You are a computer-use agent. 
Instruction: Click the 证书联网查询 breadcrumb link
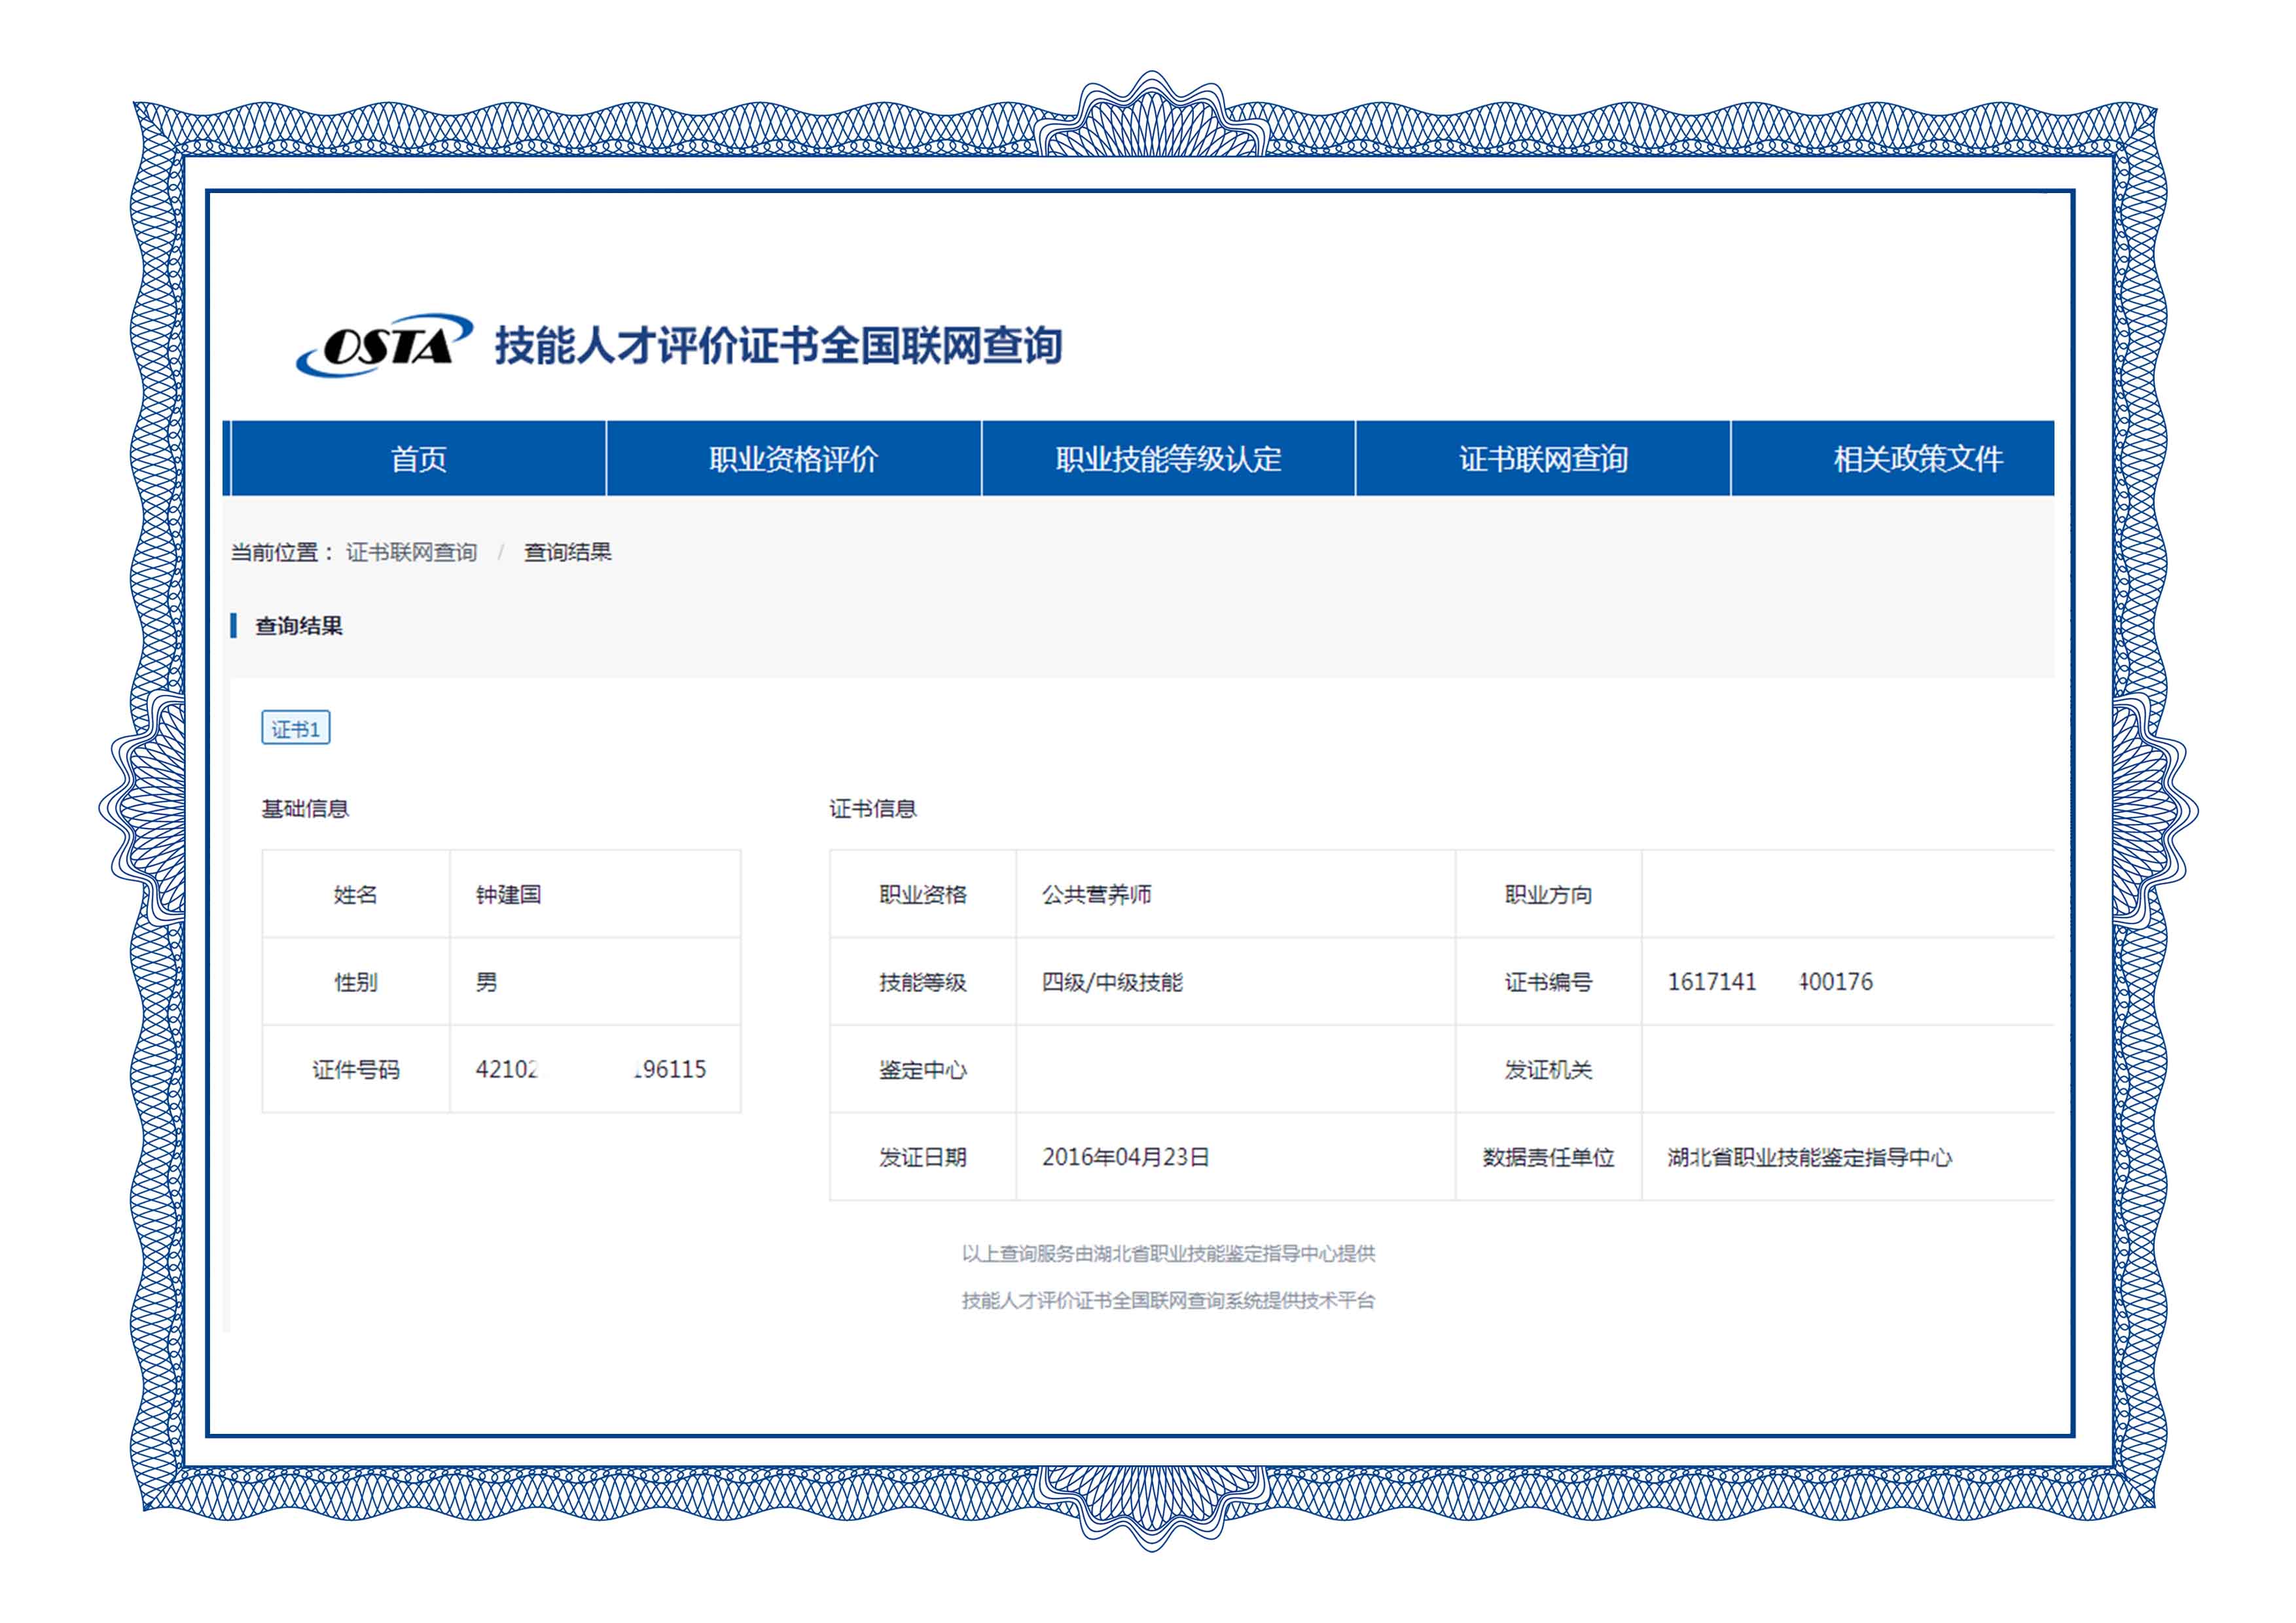pyautogui.click(x=411, y=552)
